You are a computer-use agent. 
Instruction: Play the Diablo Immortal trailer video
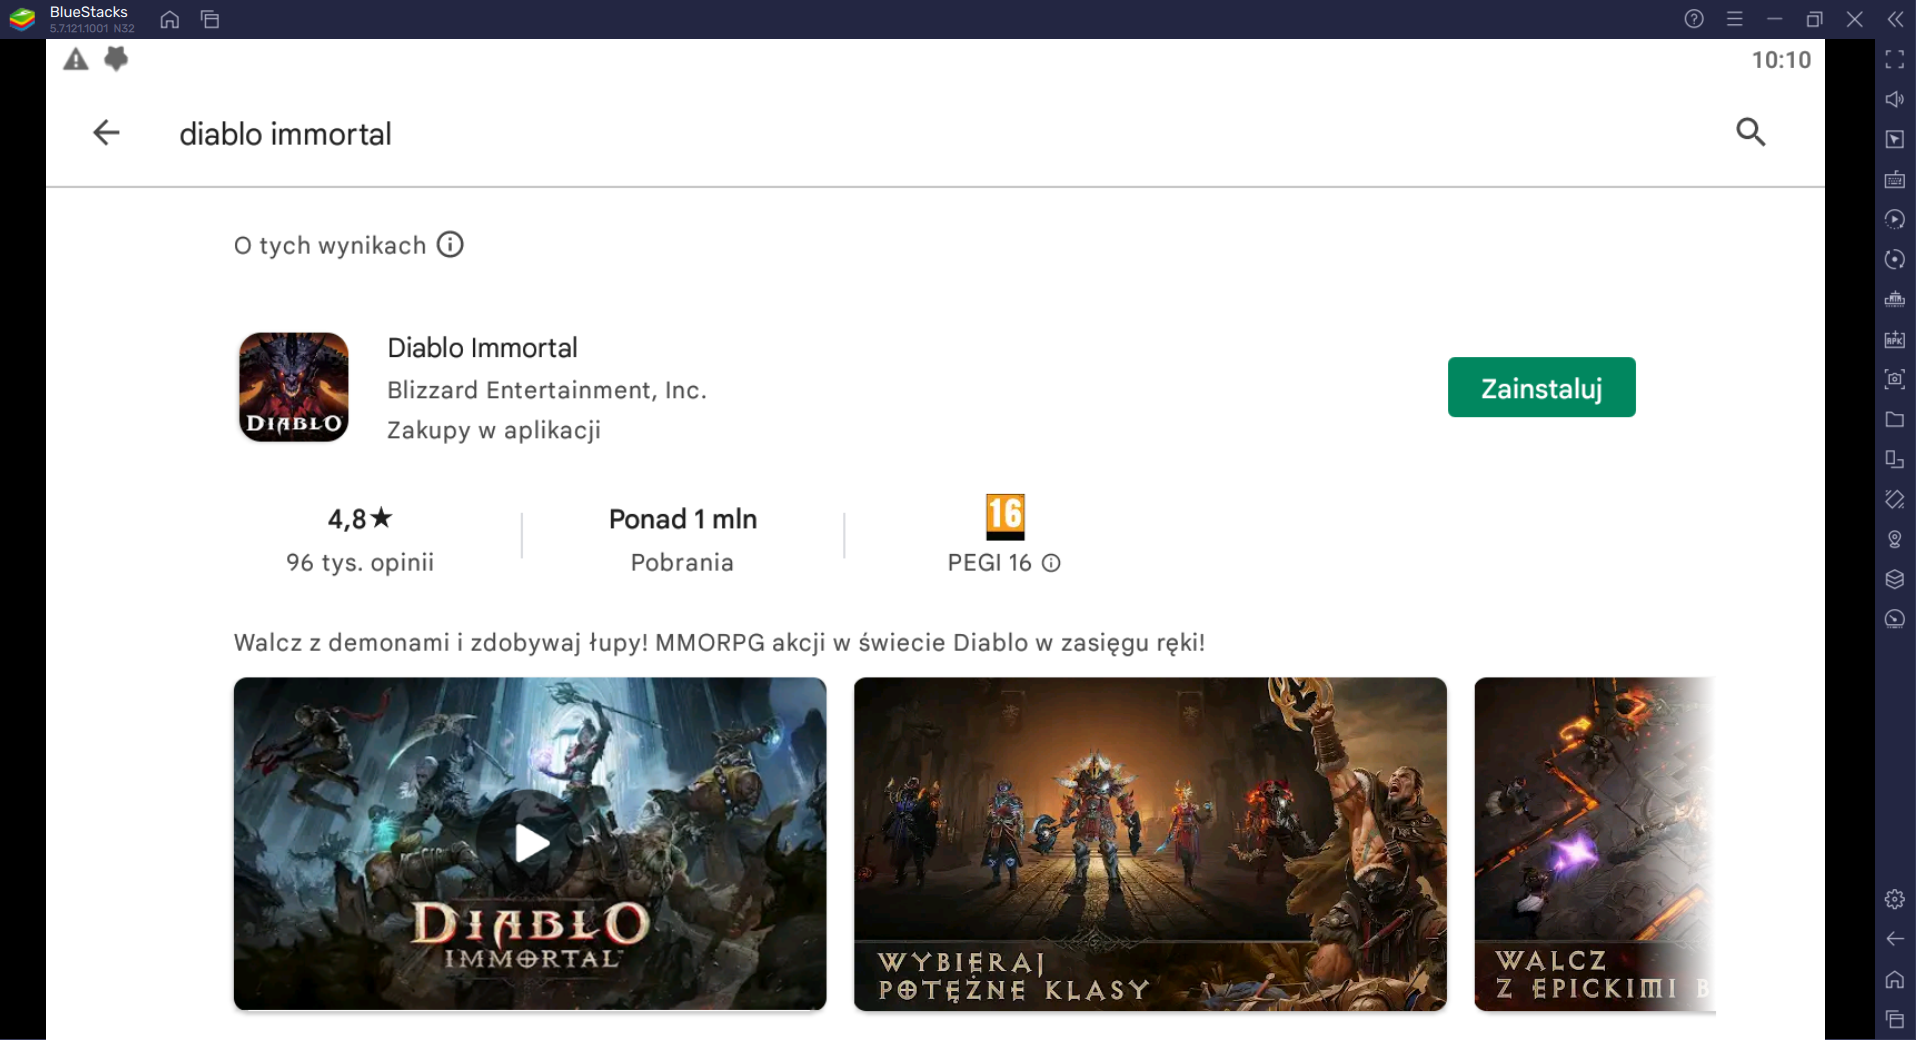[x=530, y=843]
